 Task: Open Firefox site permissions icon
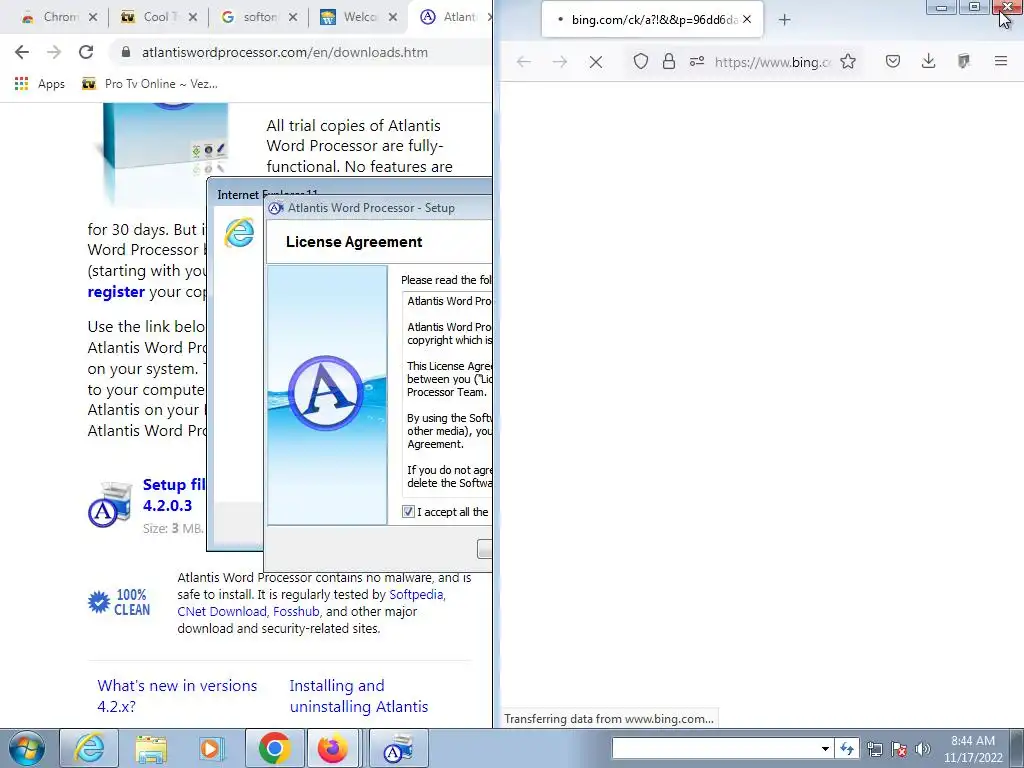click(x=697, y=61)
